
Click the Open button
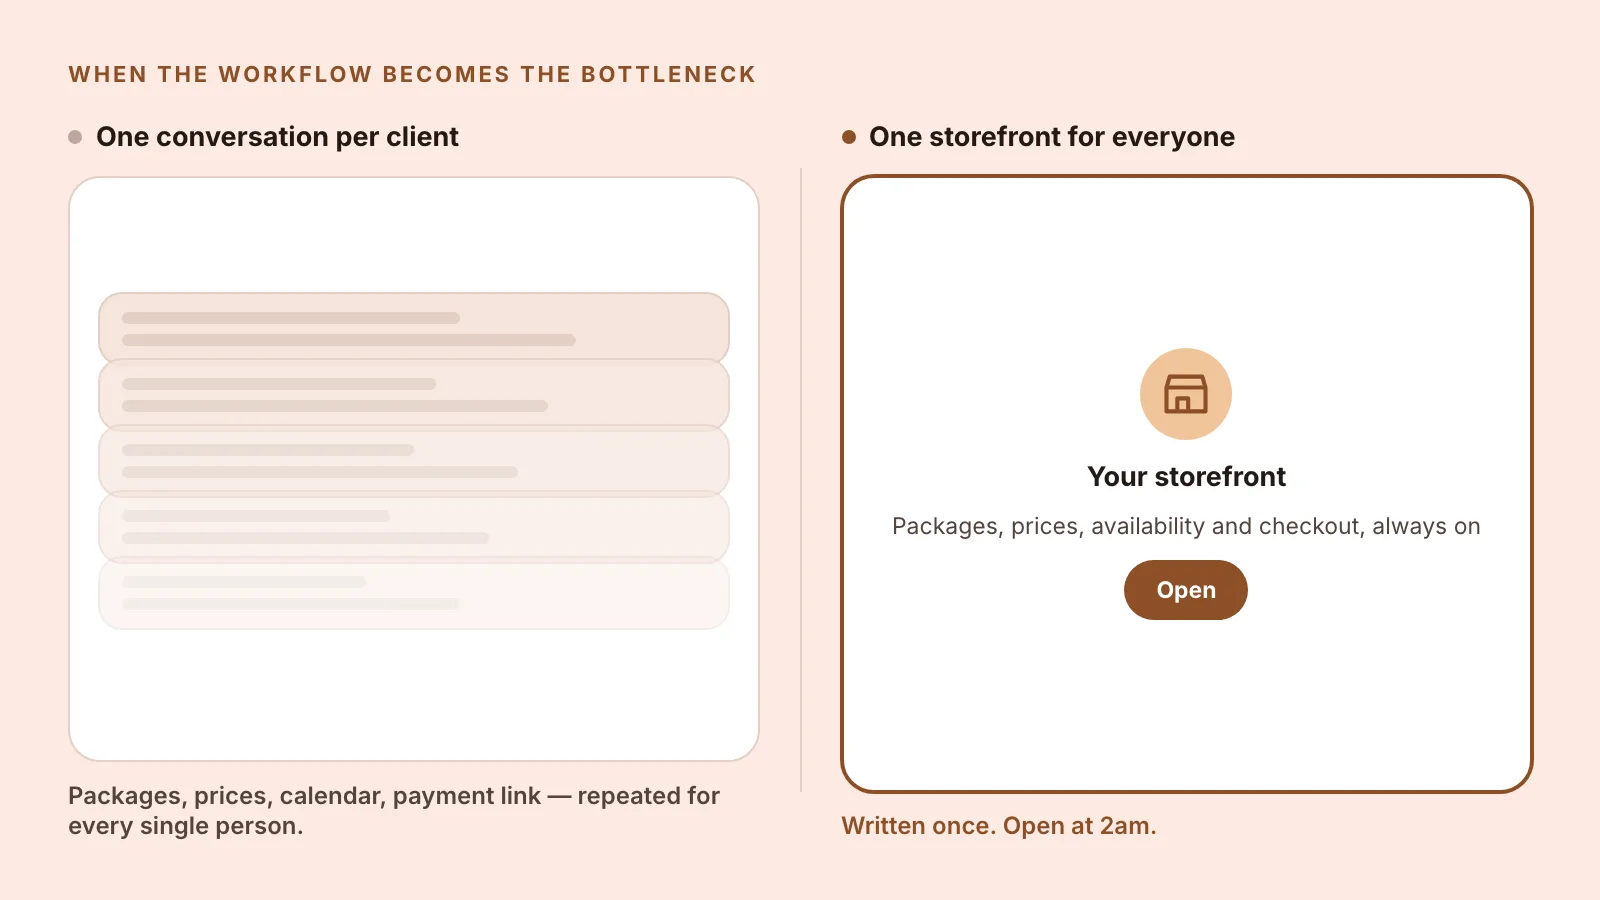point(1186,590)
